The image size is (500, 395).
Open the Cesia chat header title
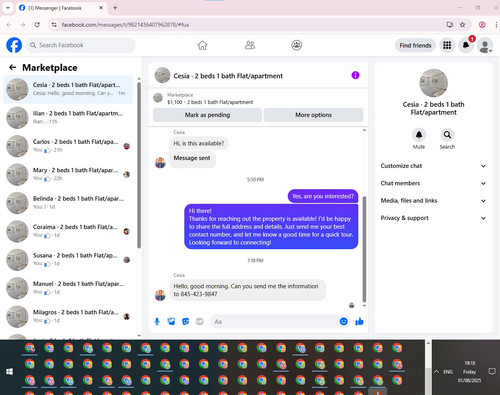tap(228, 76)
